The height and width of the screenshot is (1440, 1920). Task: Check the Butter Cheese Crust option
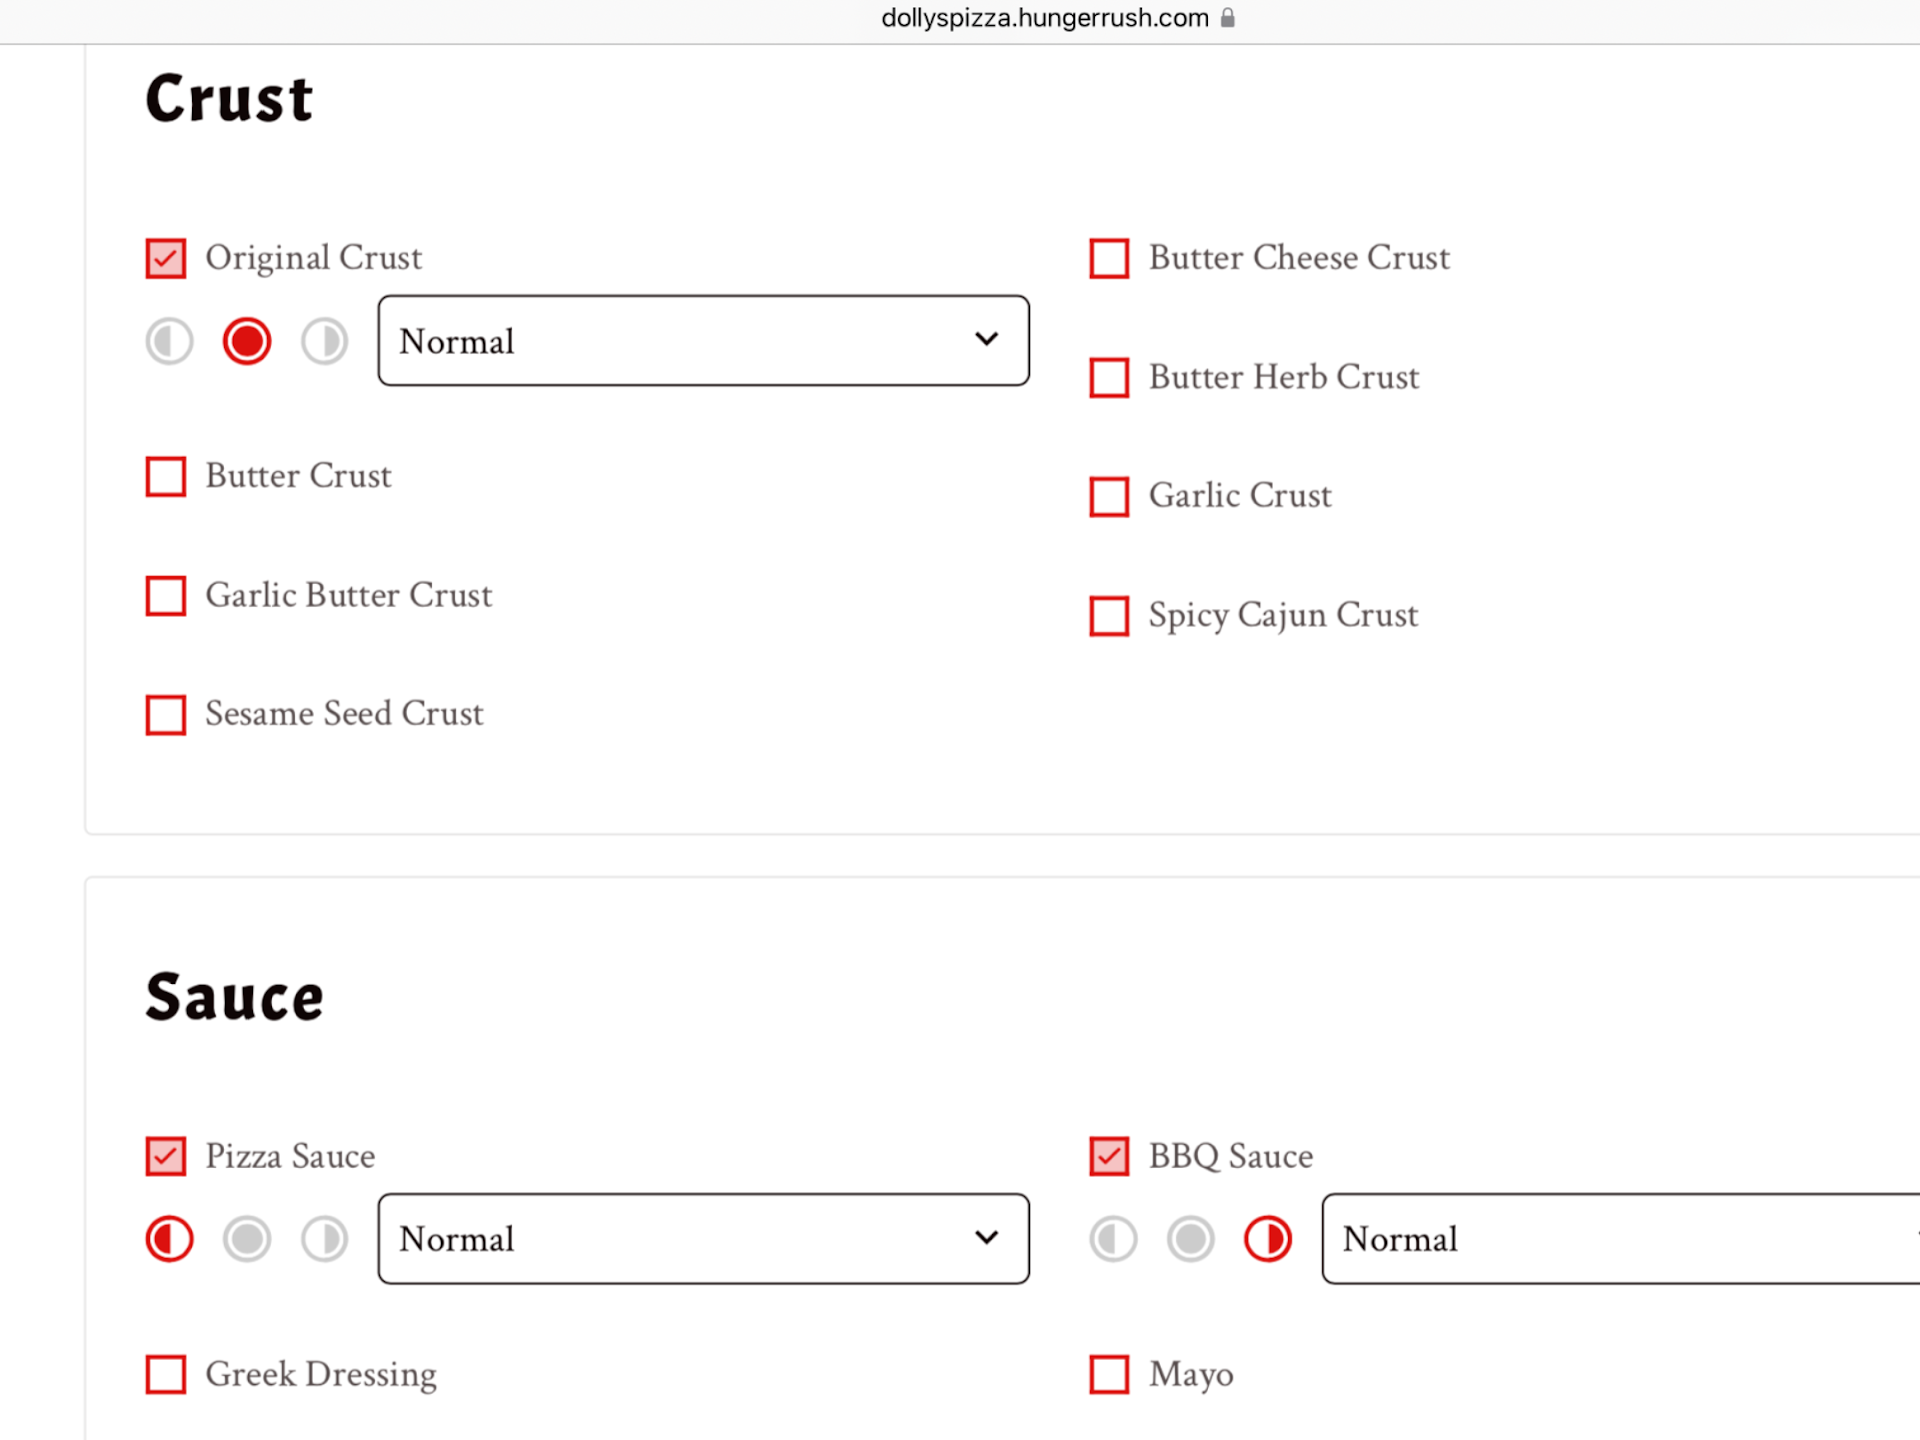[1109, 258]
